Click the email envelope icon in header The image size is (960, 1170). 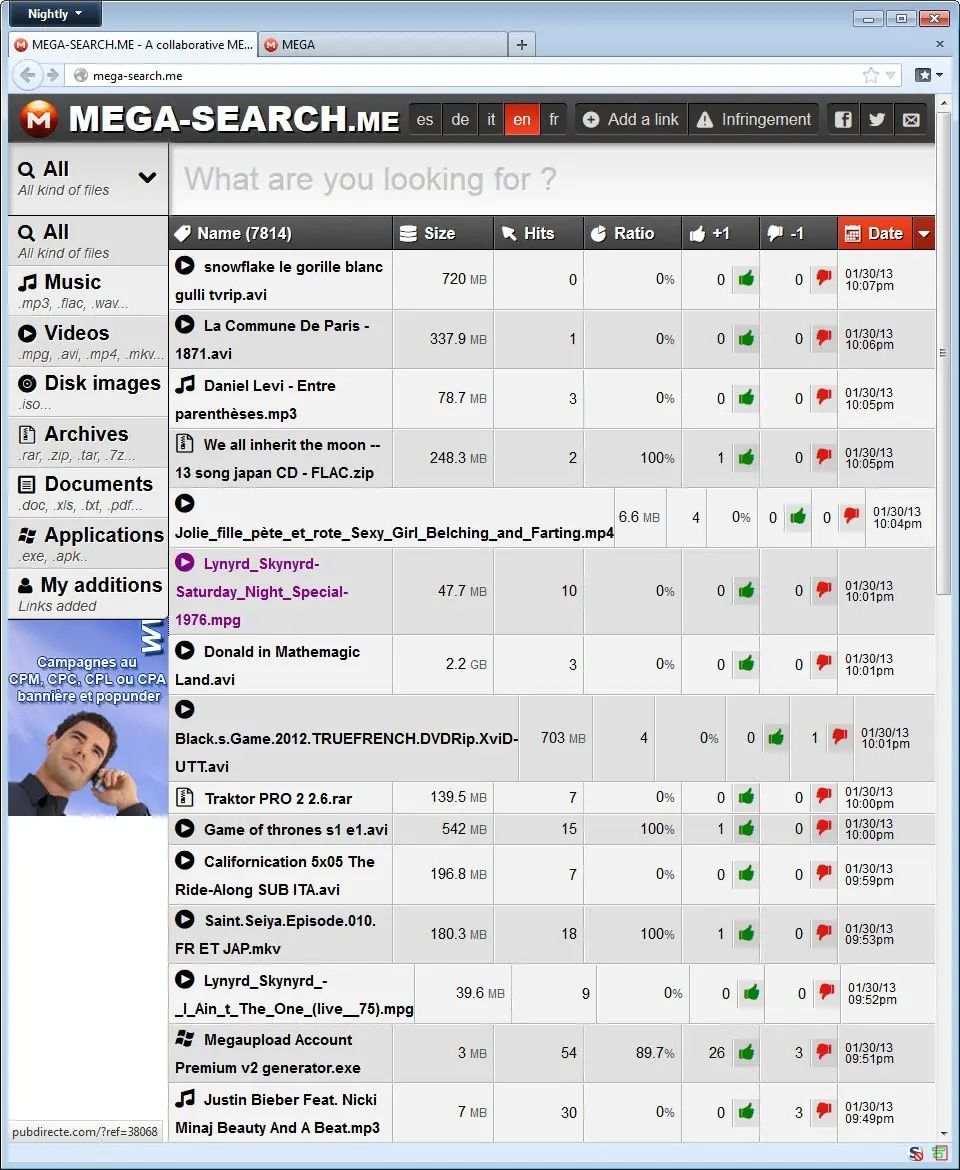(911, 119)
